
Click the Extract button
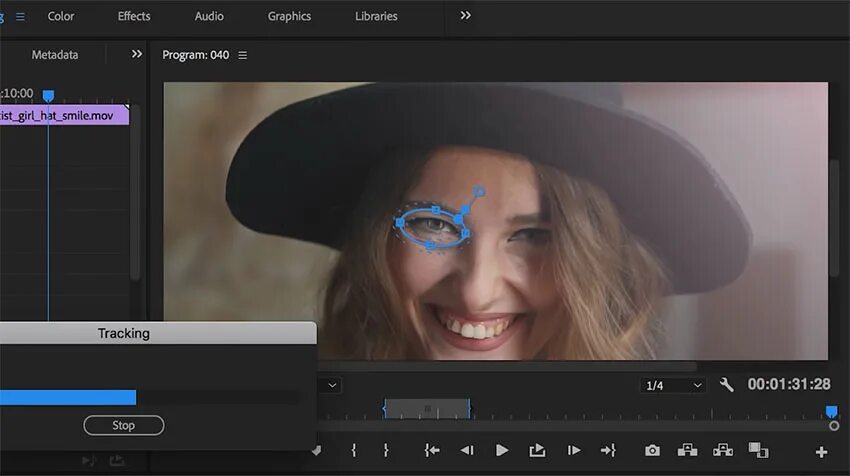point(723,451)
